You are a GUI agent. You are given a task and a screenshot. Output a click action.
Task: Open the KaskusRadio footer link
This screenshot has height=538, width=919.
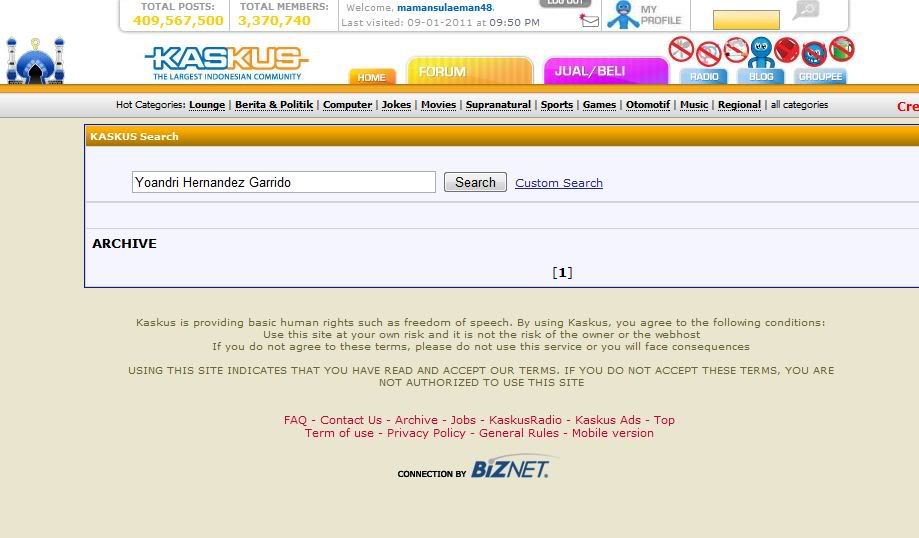525,420
